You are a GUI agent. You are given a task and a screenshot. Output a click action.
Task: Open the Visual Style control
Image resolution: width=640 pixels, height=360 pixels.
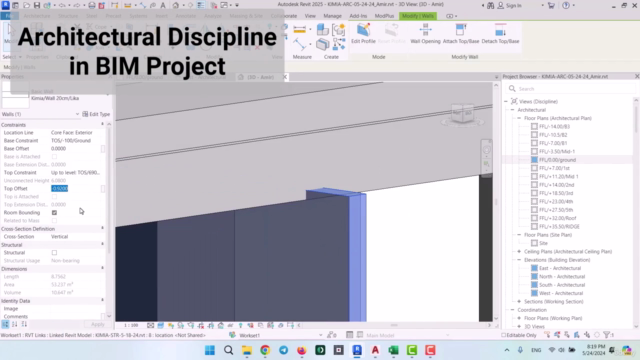point(161,325)
